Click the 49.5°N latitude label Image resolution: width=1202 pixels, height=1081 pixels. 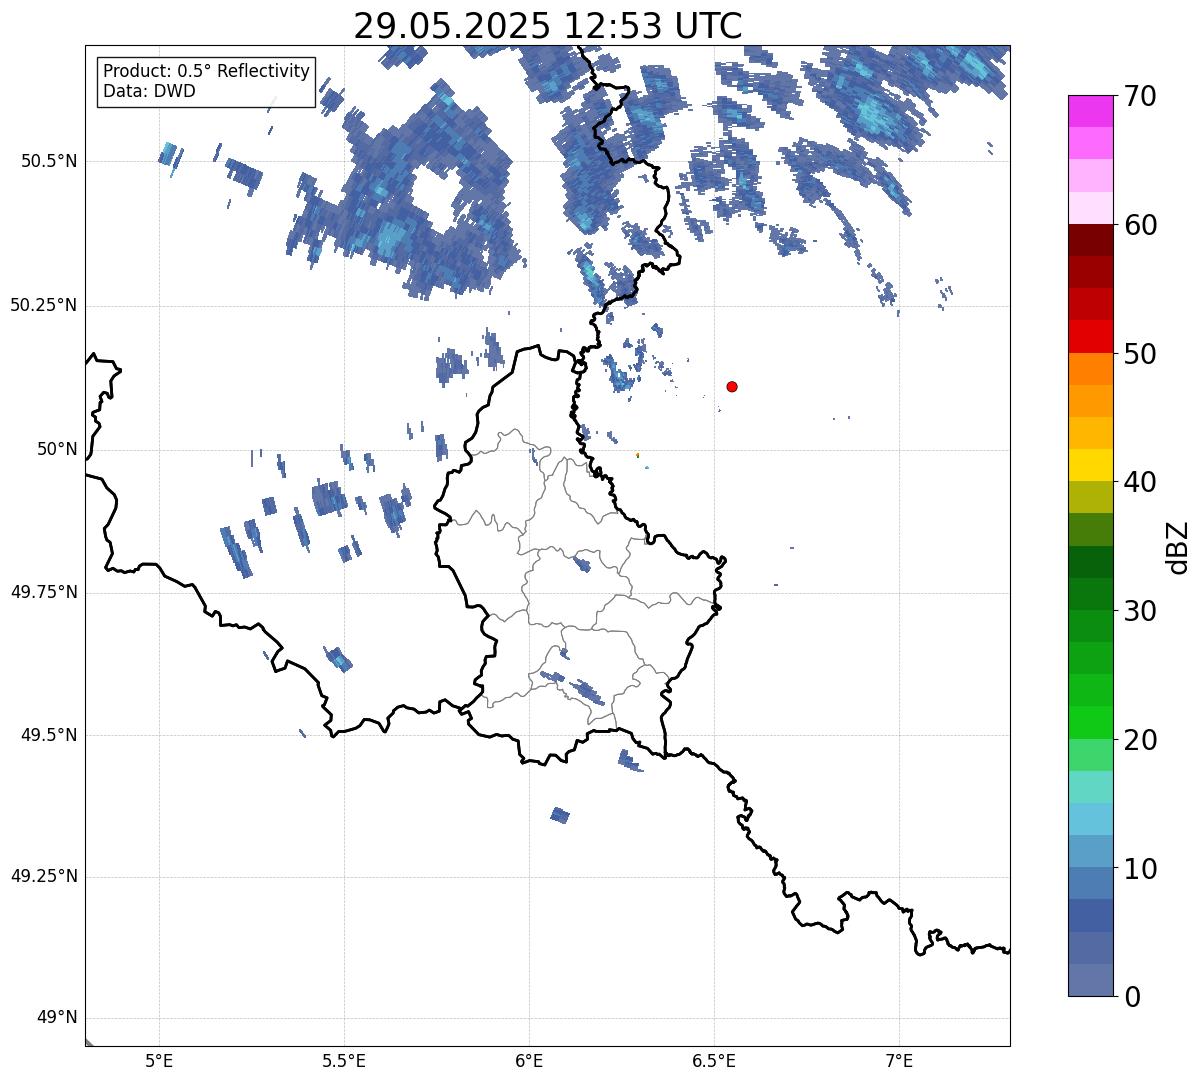[49, 735]
